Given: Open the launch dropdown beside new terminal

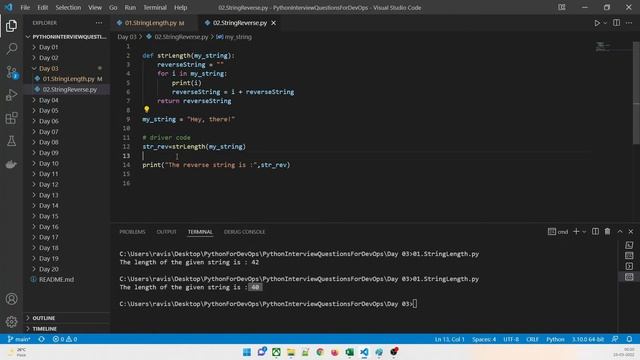Looking at the screenshot, I should (x=584, y=231).
